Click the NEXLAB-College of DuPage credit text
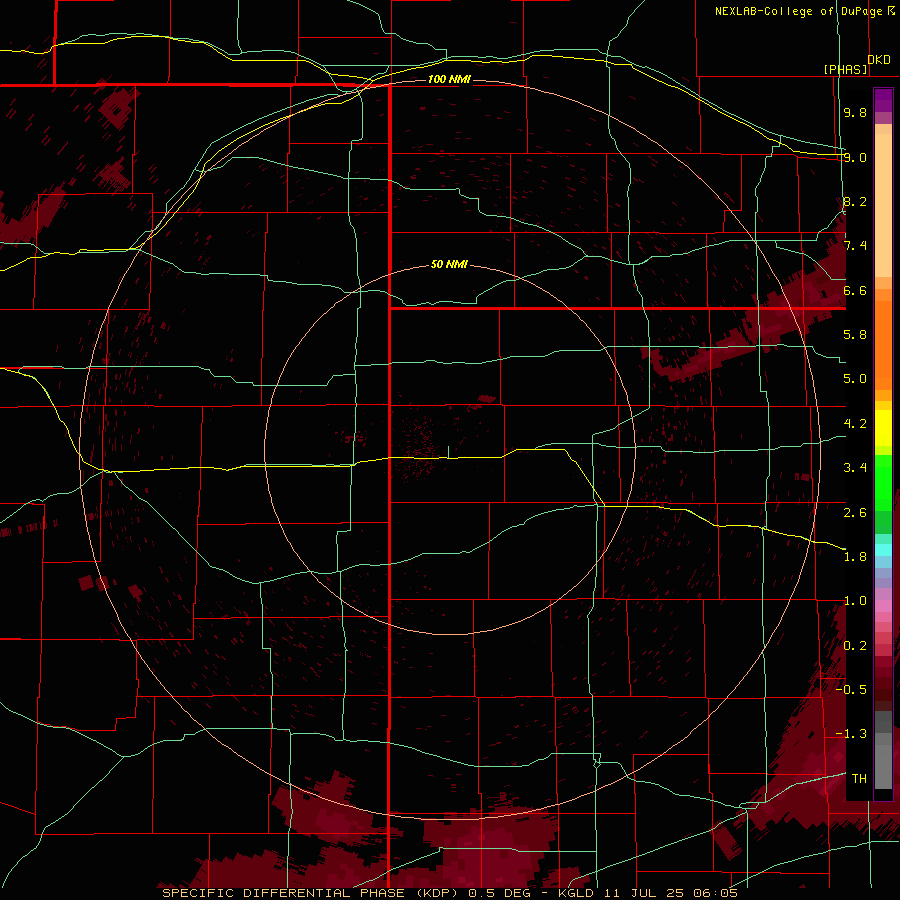This screenshot has width=900, height=900. 798,11
